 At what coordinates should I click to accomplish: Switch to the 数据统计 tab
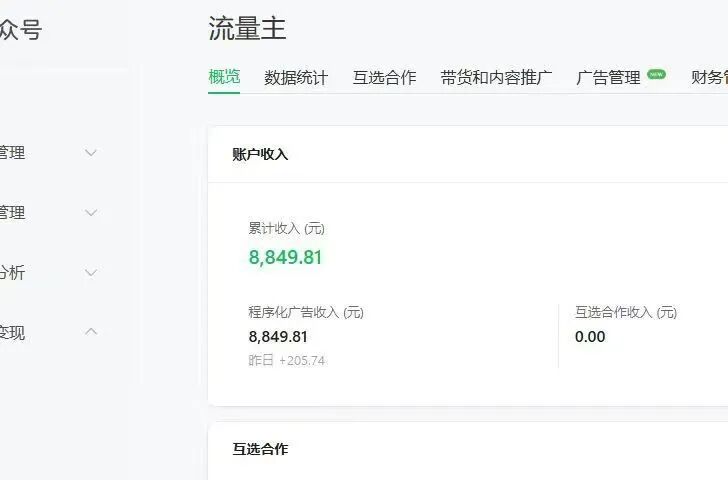(295, 77)
